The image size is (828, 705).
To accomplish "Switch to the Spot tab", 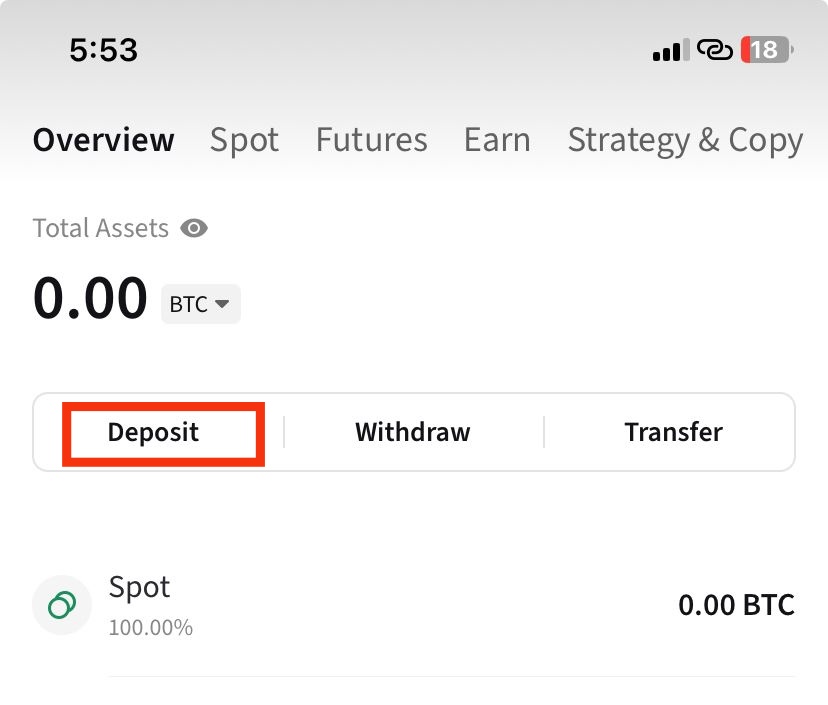I will (x=244, y=140).
